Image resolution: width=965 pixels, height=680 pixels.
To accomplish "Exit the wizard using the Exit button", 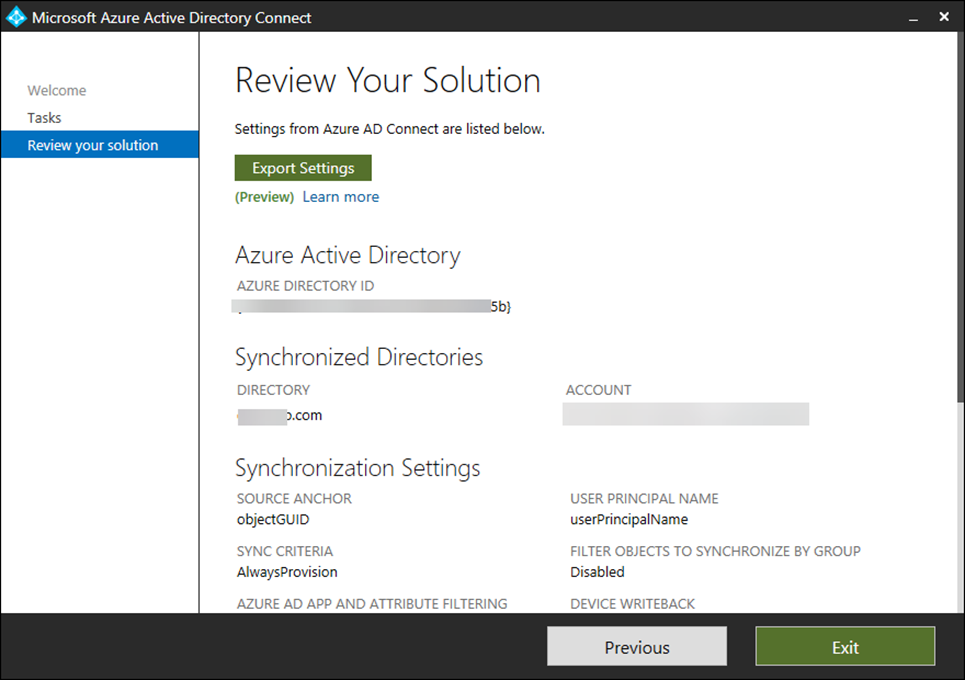I will pyautogui.click(x=845, y=647).
